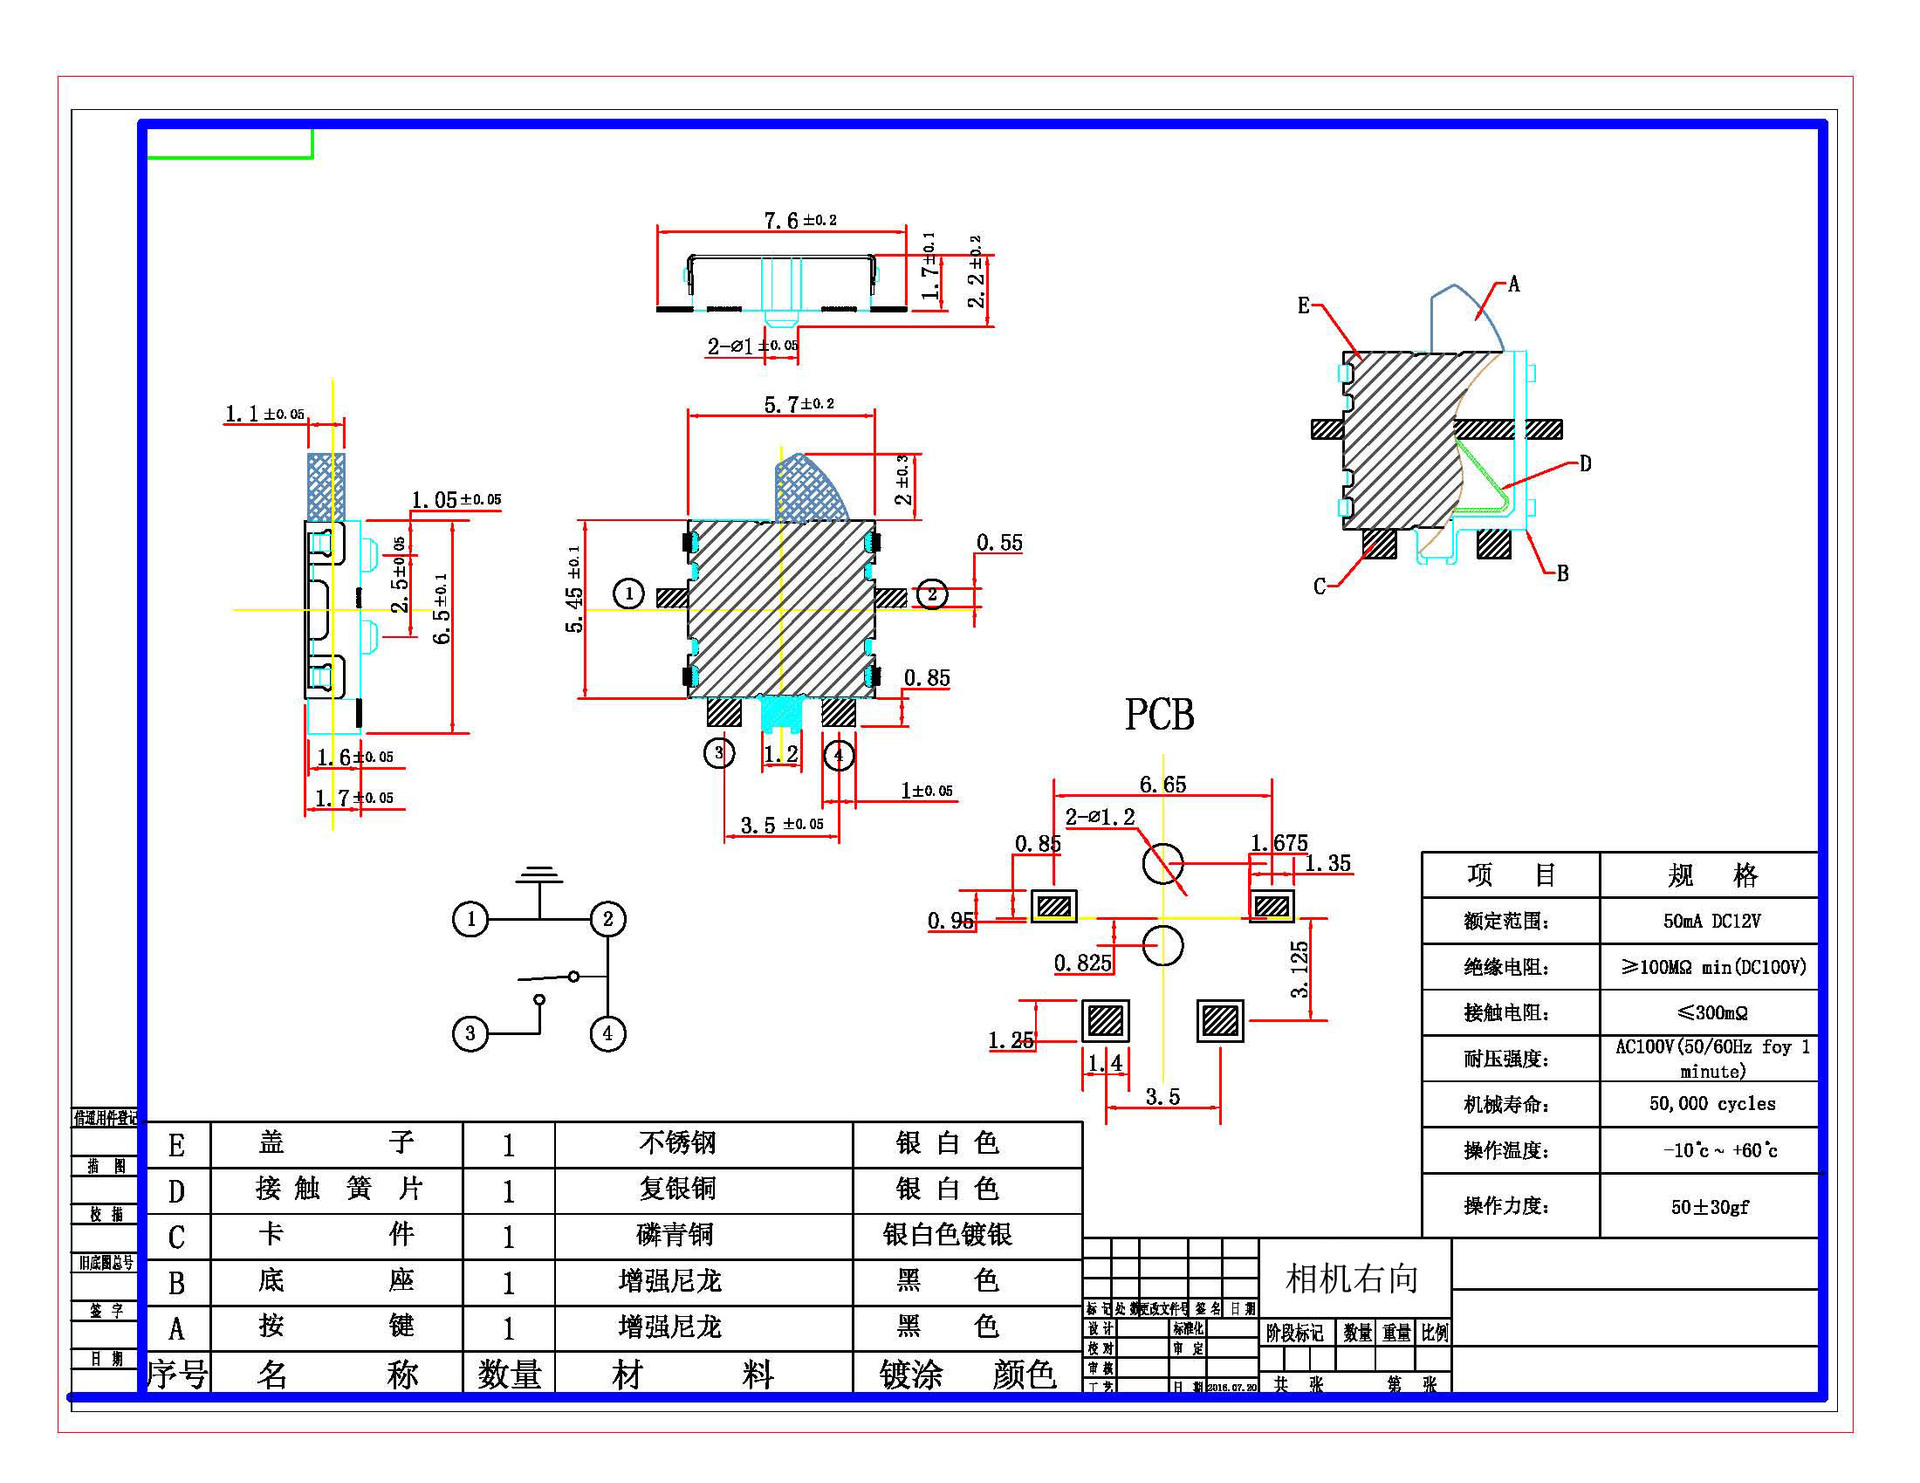Click circled terminal 4 in the circuit schematic

607,1033
